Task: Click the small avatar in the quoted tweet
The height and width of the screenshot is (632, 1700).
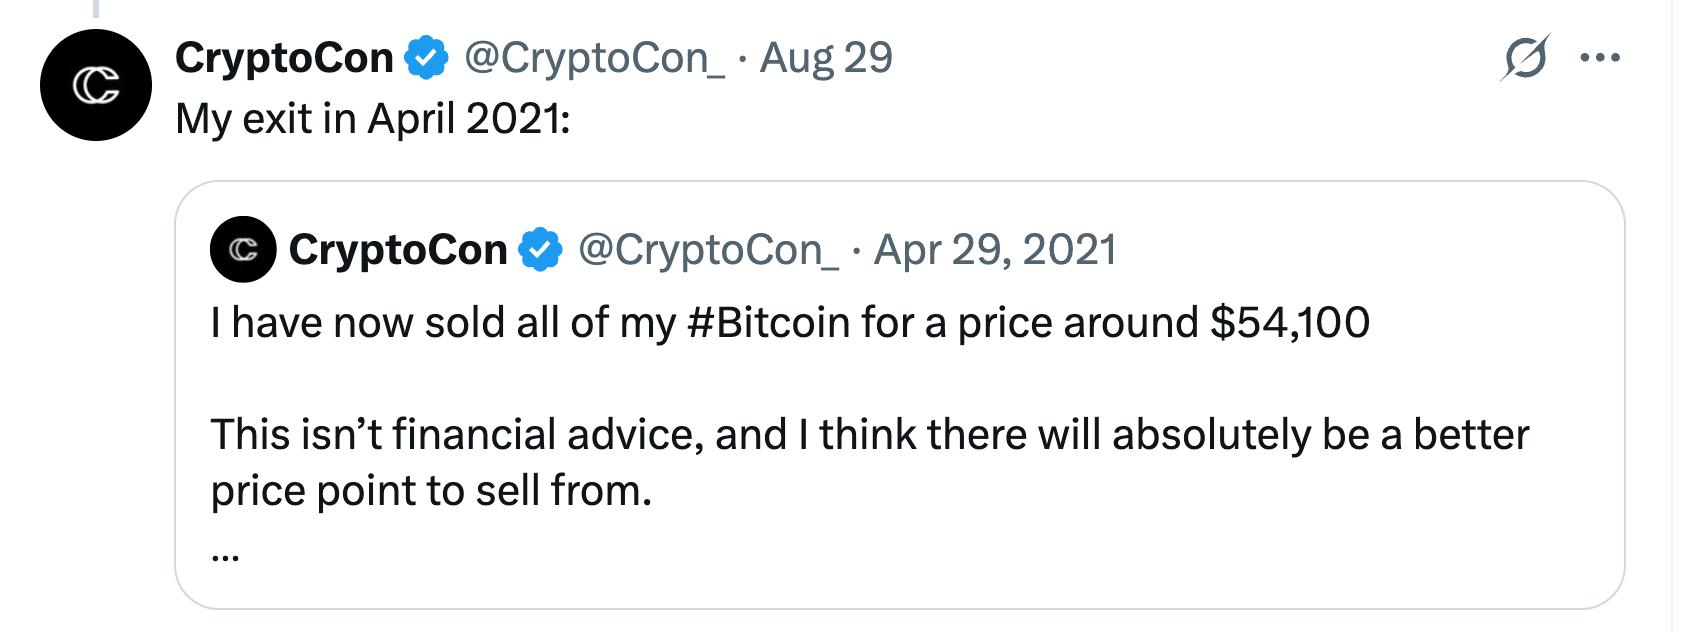Action: click(x=243, y=249)
